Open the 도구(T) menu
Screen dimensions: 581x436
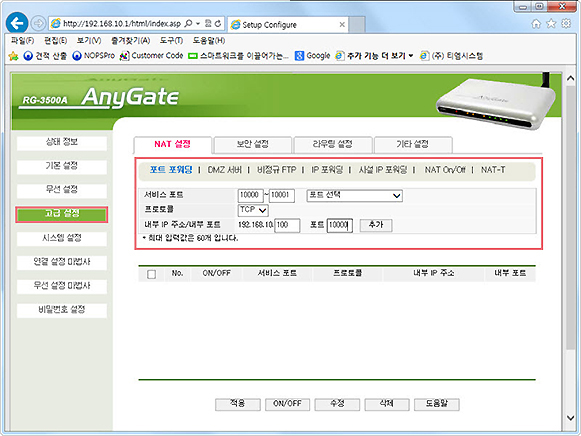171,41
